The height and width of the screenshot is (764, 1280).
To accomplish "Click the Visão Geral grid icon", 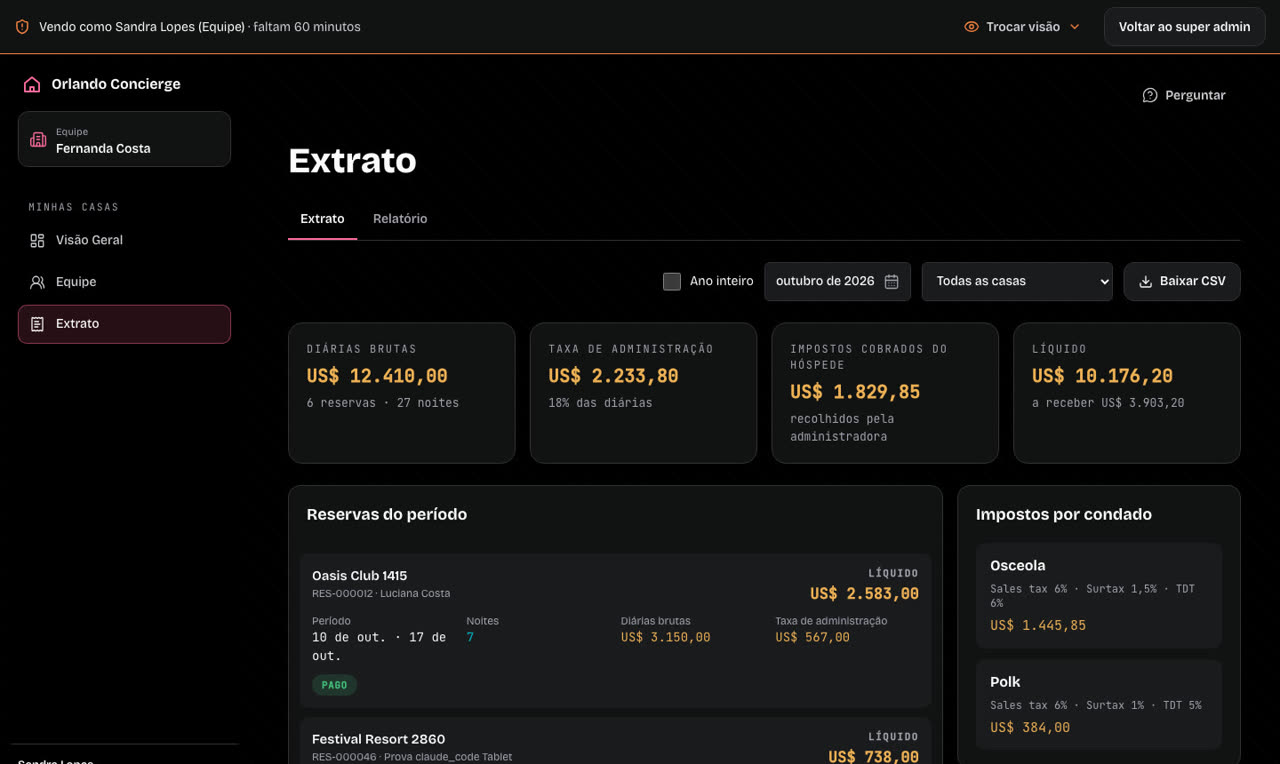I will pyautogui.click(x=37, y=240).
